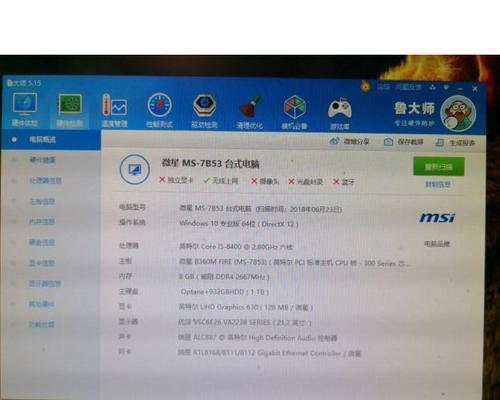Open the 问题反馈 feedback link
Screen dimensions: 500x400
pos(409,87)
